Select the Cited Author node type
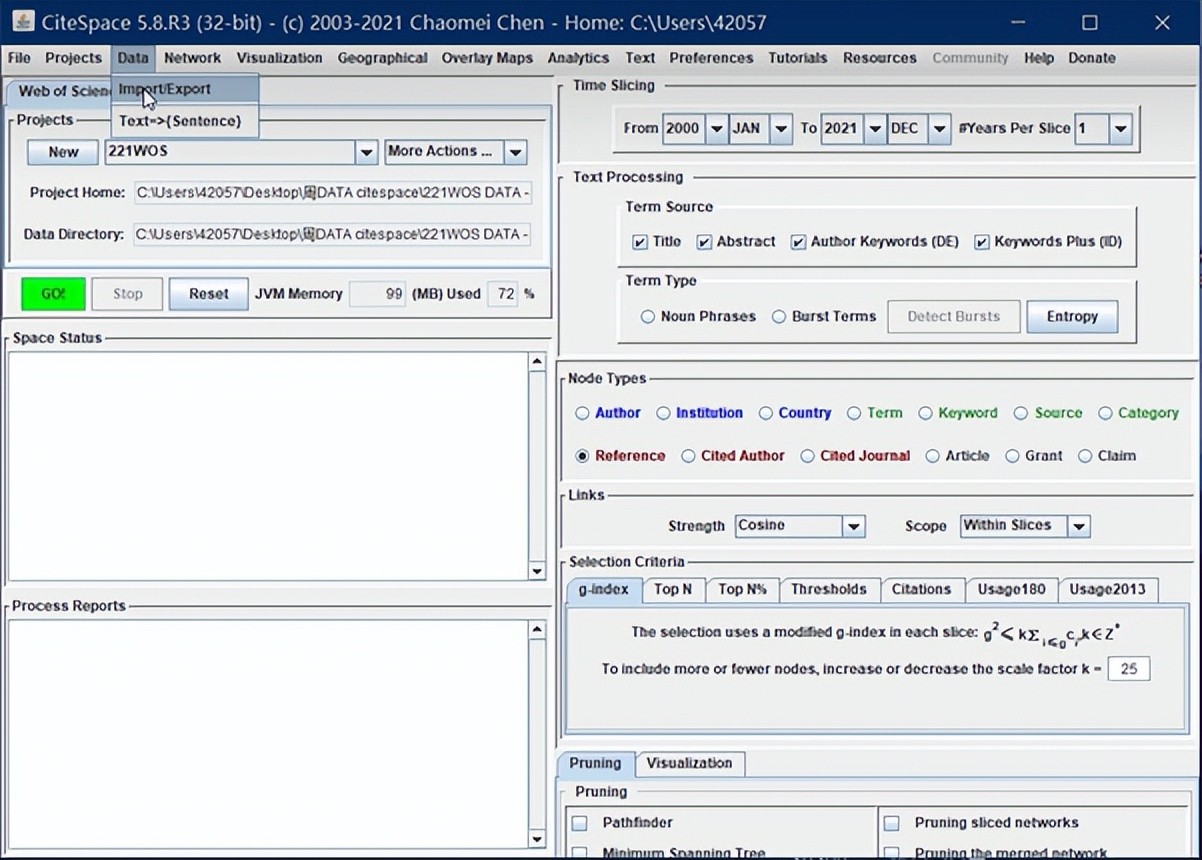Image resolution: width=1202 pixels, height=860 pixels. coord(688,456)
